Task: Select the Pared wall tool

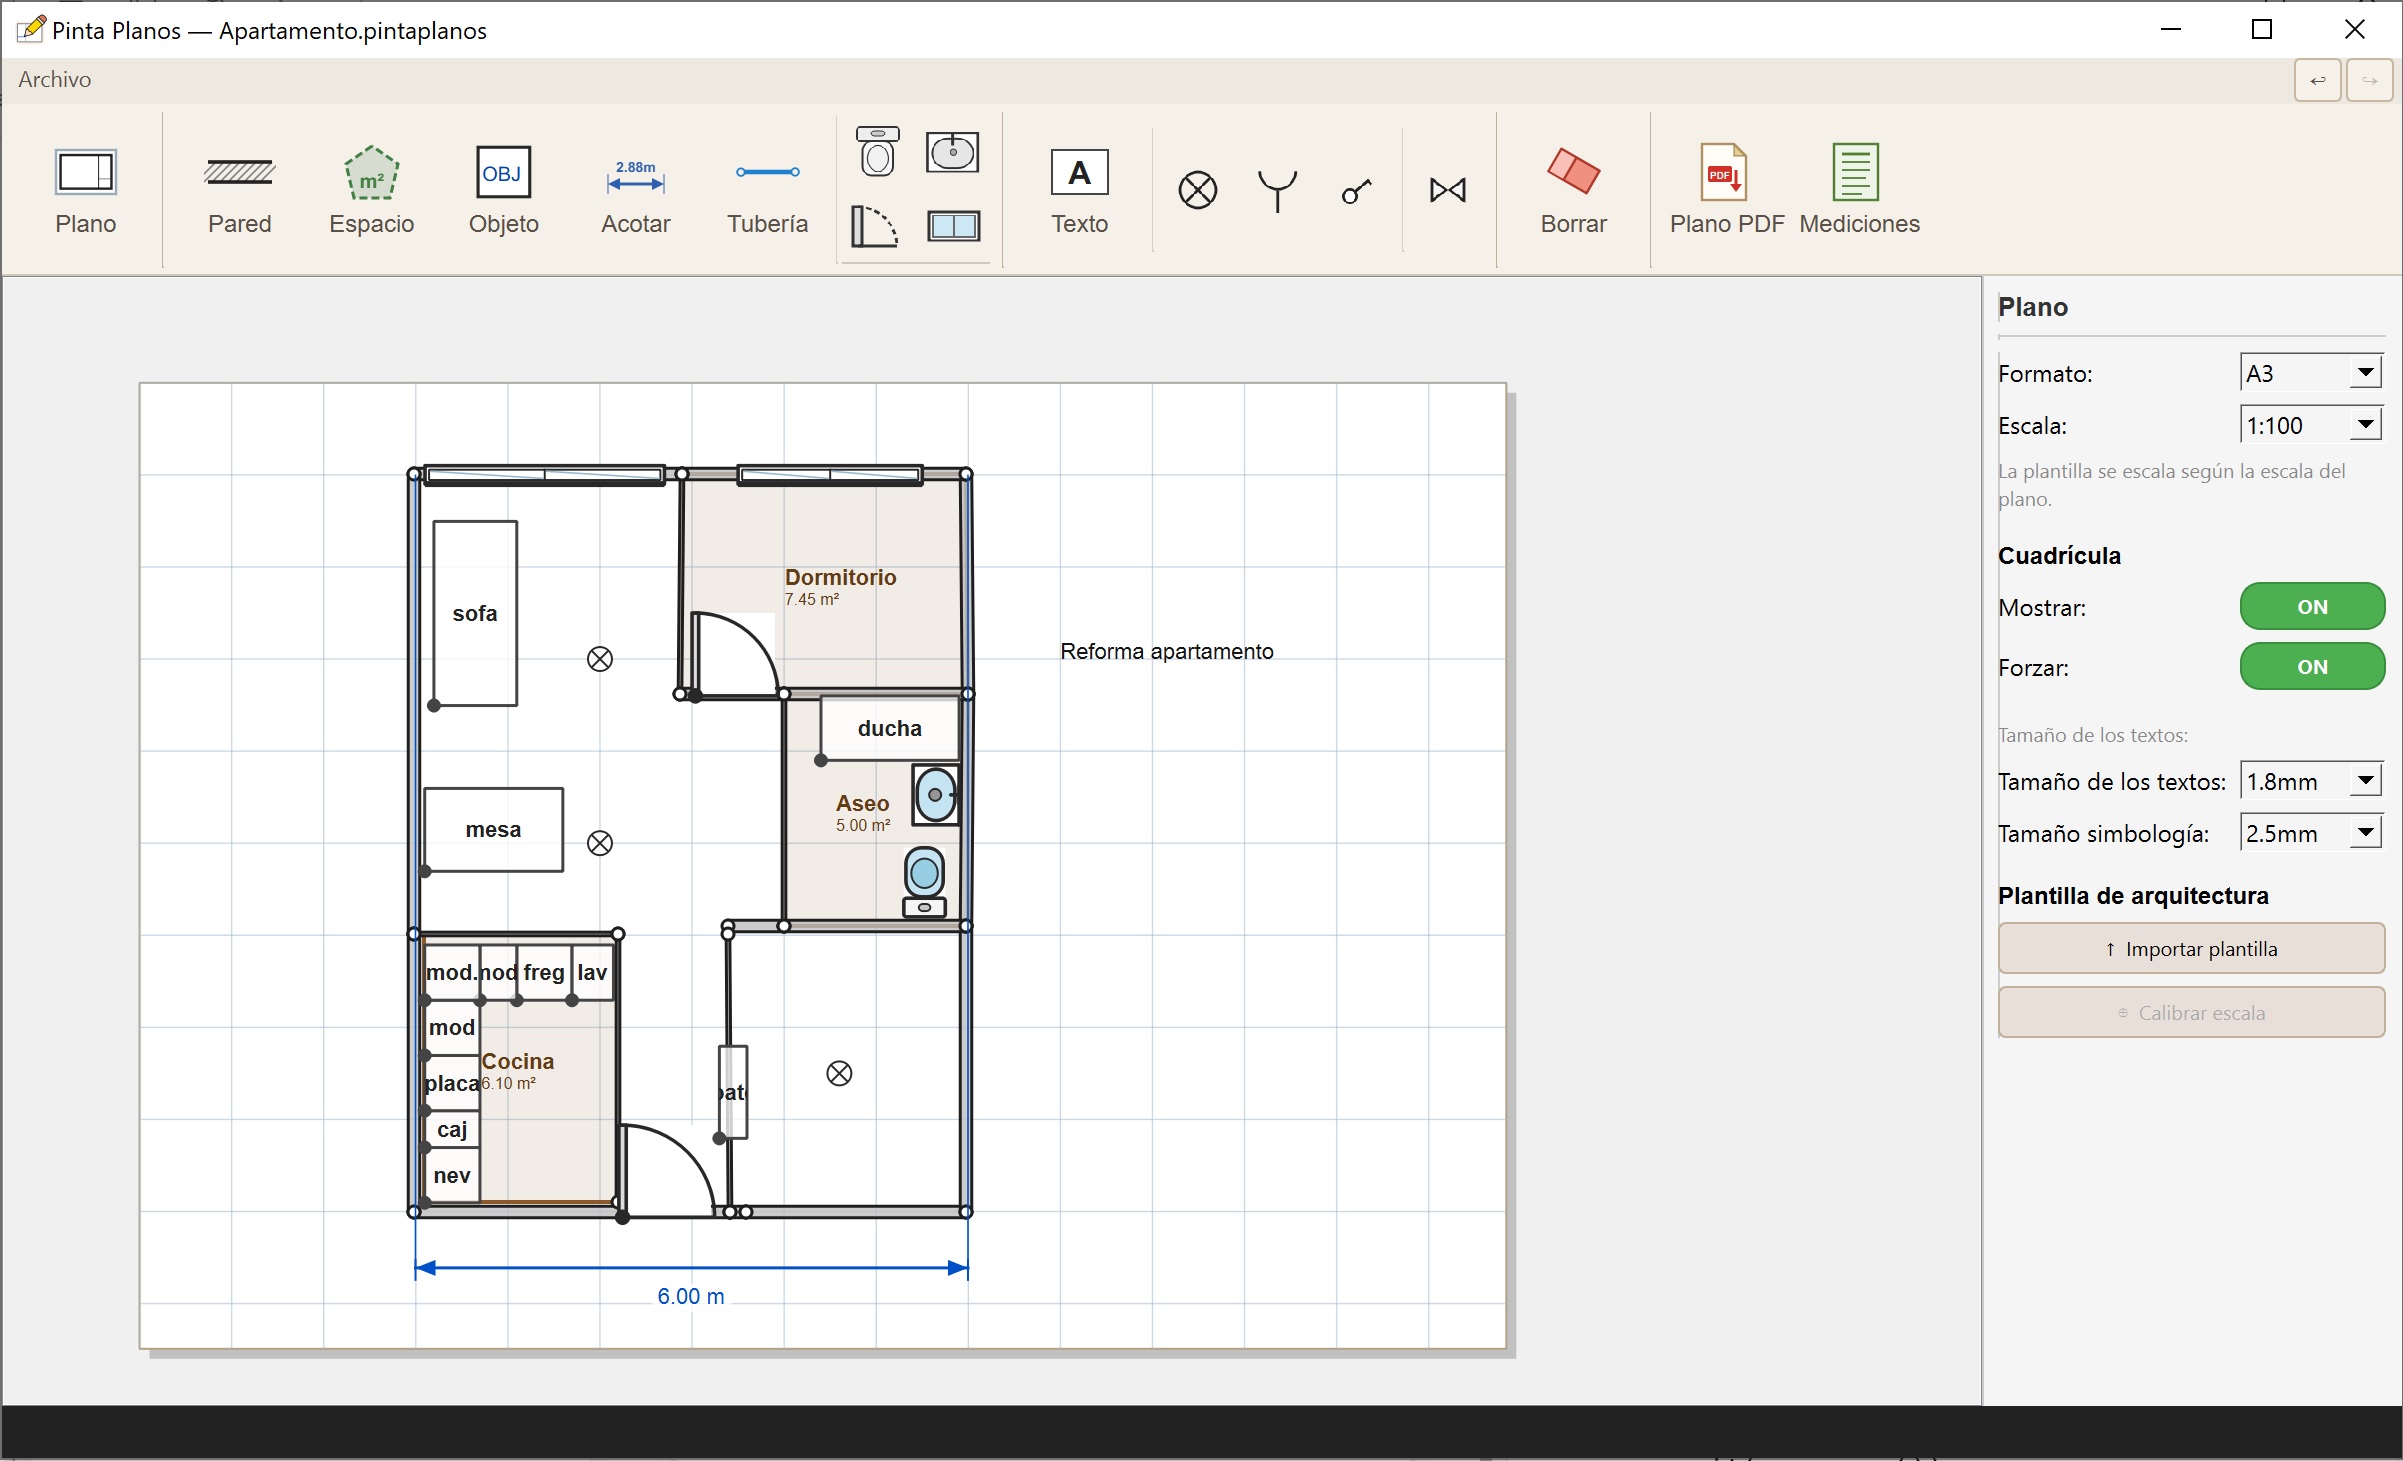Action: [239, 191]
